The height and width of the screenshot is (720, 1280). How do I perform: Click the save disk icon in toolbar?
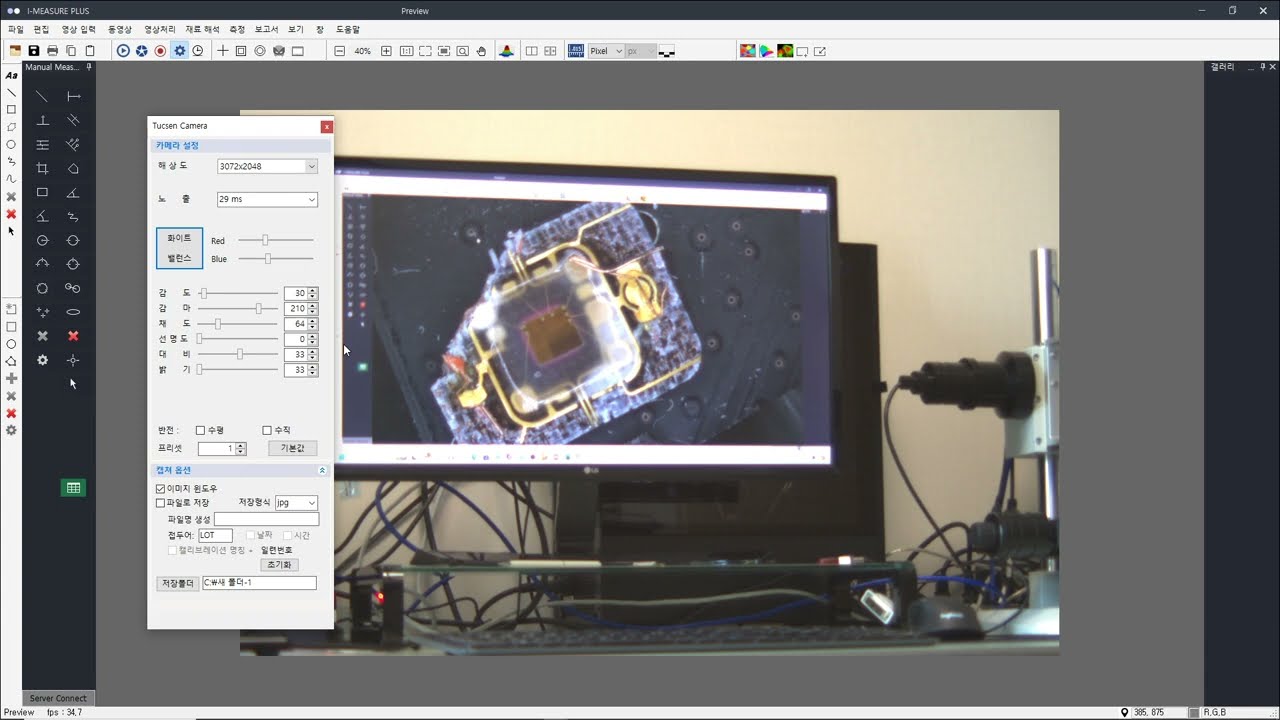pyautogui.click(x=34, y=51)
